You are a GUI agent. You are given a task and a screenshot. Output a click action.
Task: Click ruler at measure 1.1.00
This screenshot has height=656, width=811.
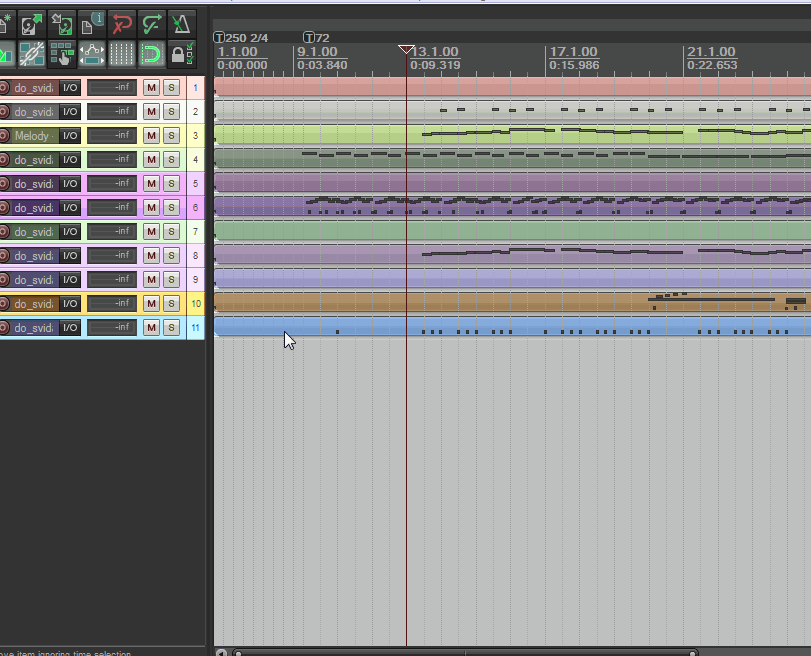pyautogui.click(x=237, y=52)
